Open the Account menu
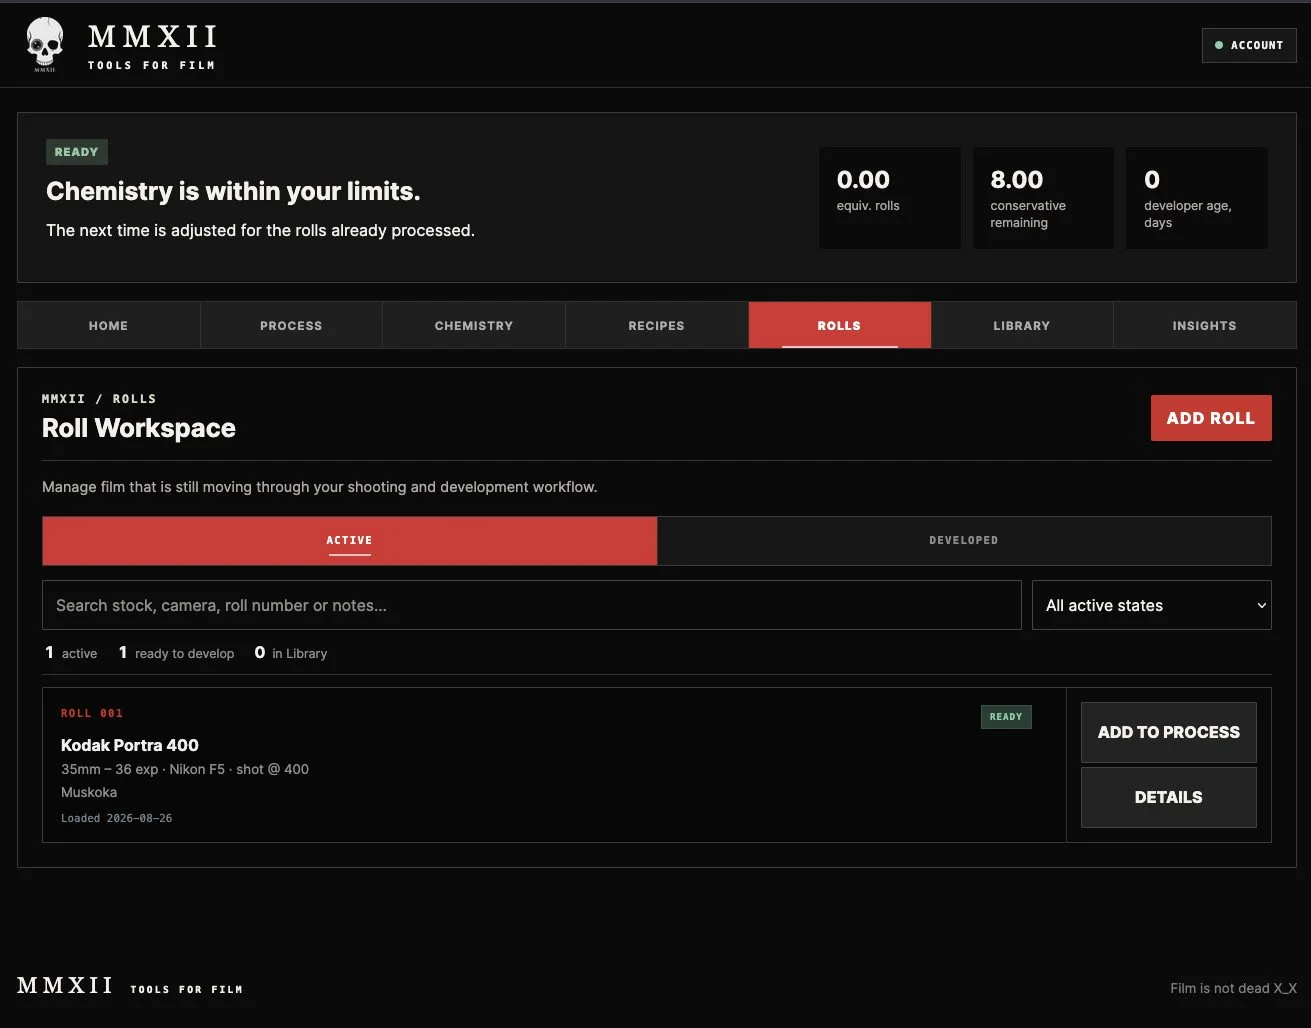 pos(1249,45)
